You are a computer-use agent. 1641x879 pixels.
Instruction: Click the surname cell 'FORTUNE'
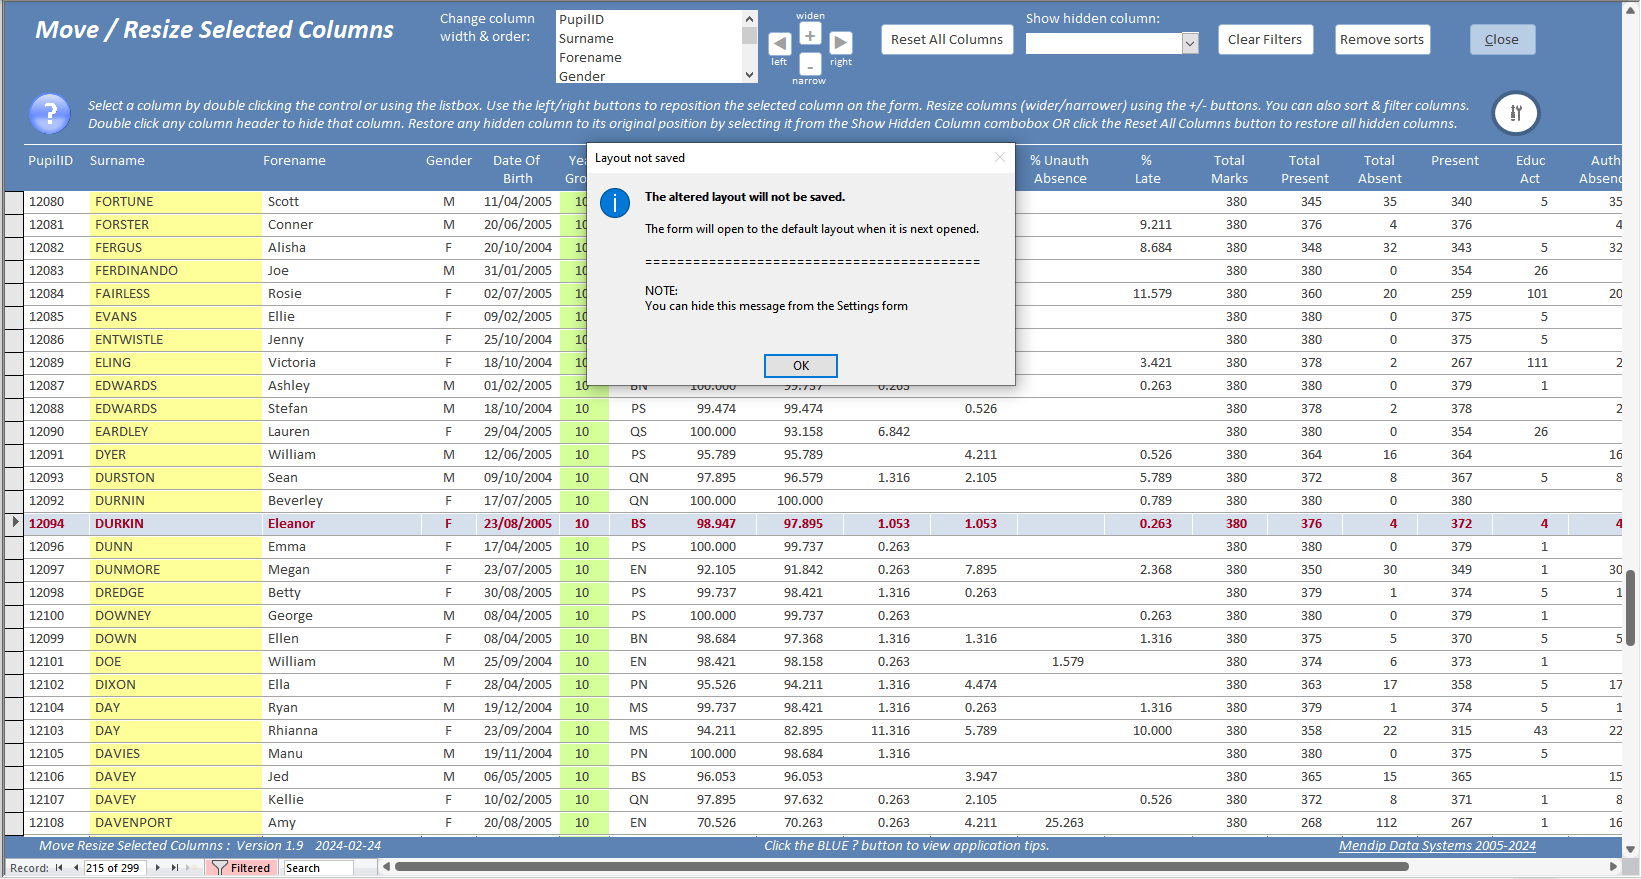pos(176,202)
